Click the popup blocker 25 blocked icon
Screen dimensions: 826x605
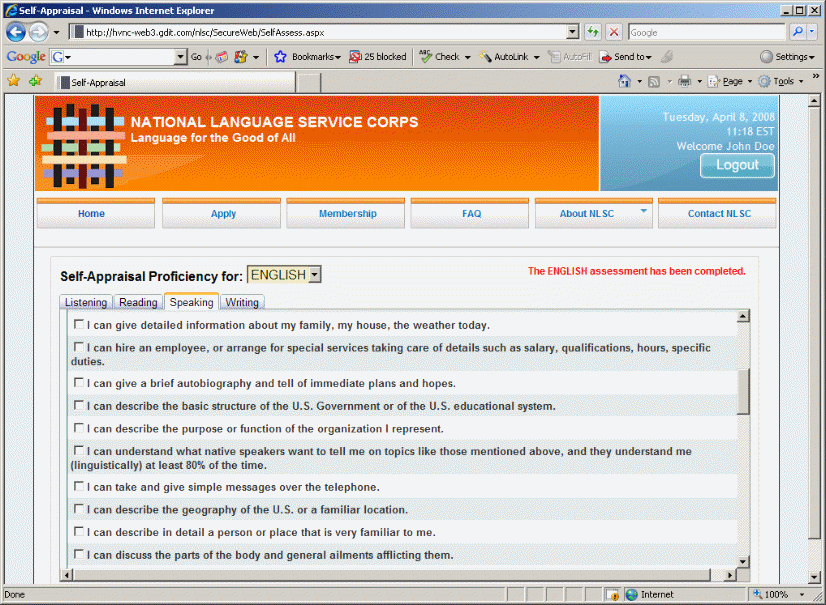pyautogui.click(x=355, y=56)
